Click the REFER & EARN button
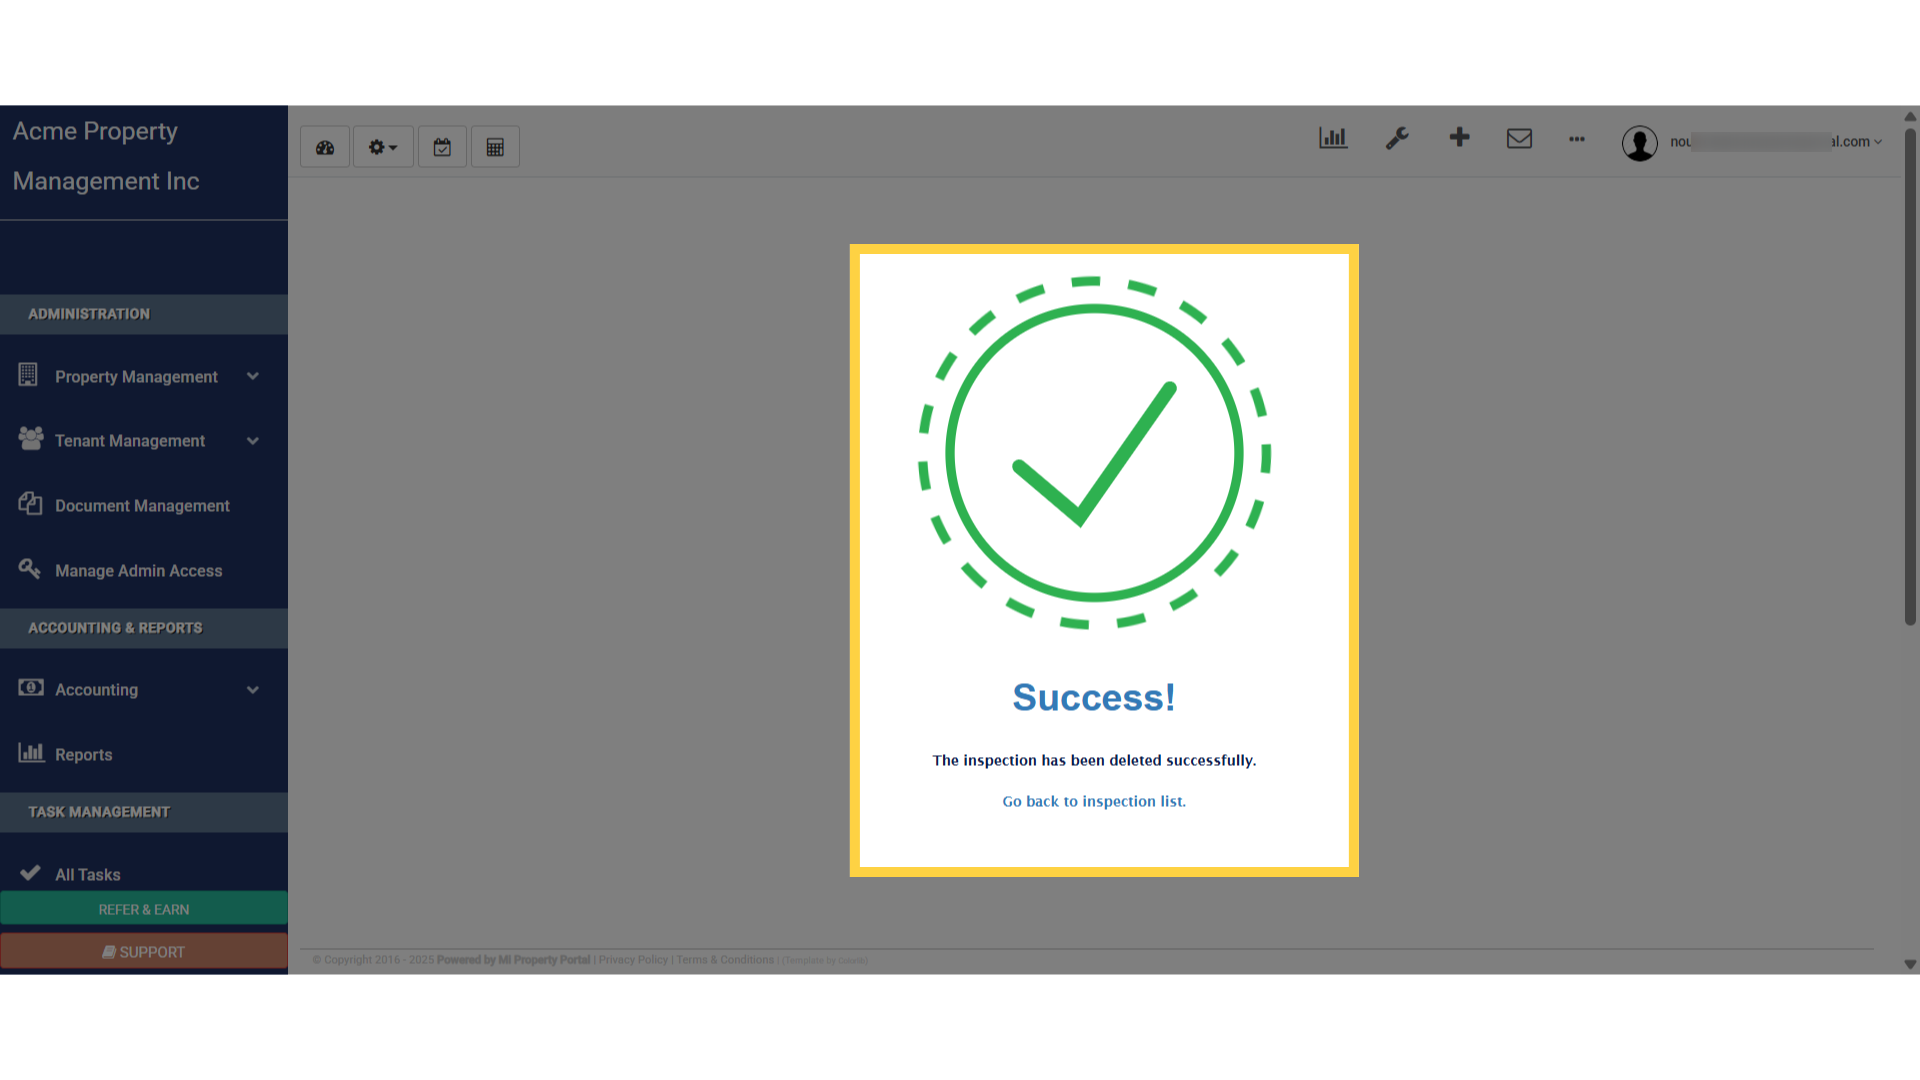The image size is (1920, 1080). click(x=144, y=909)
